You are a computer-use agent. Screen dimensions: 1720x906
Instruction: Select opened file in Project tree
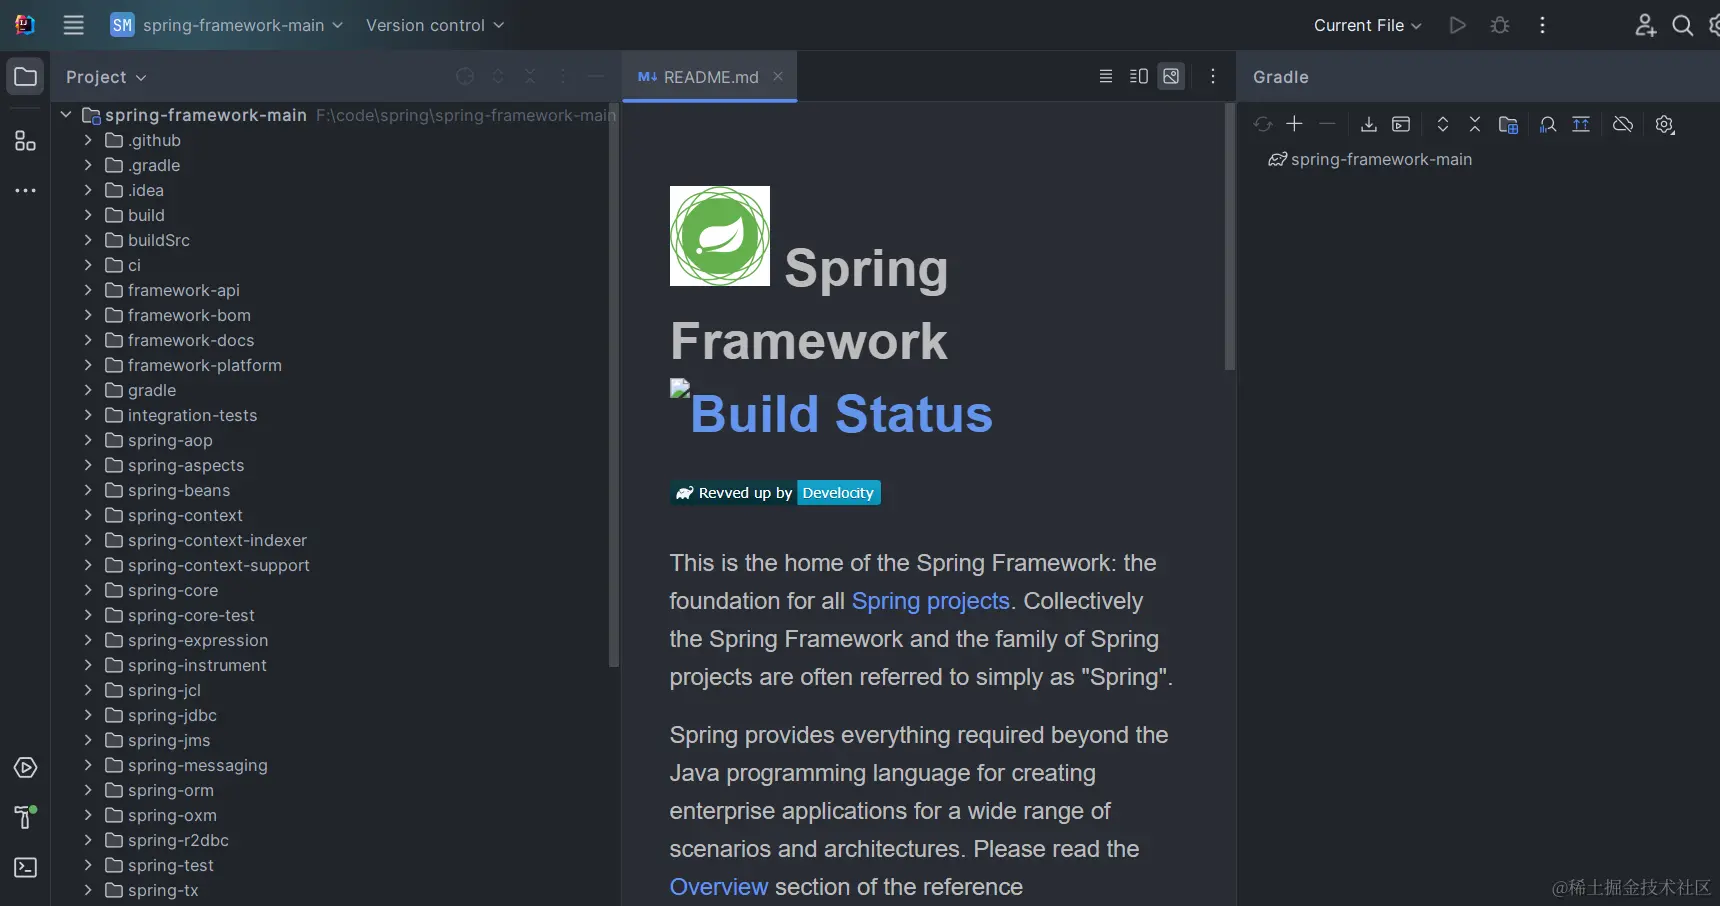pos(465,77)
